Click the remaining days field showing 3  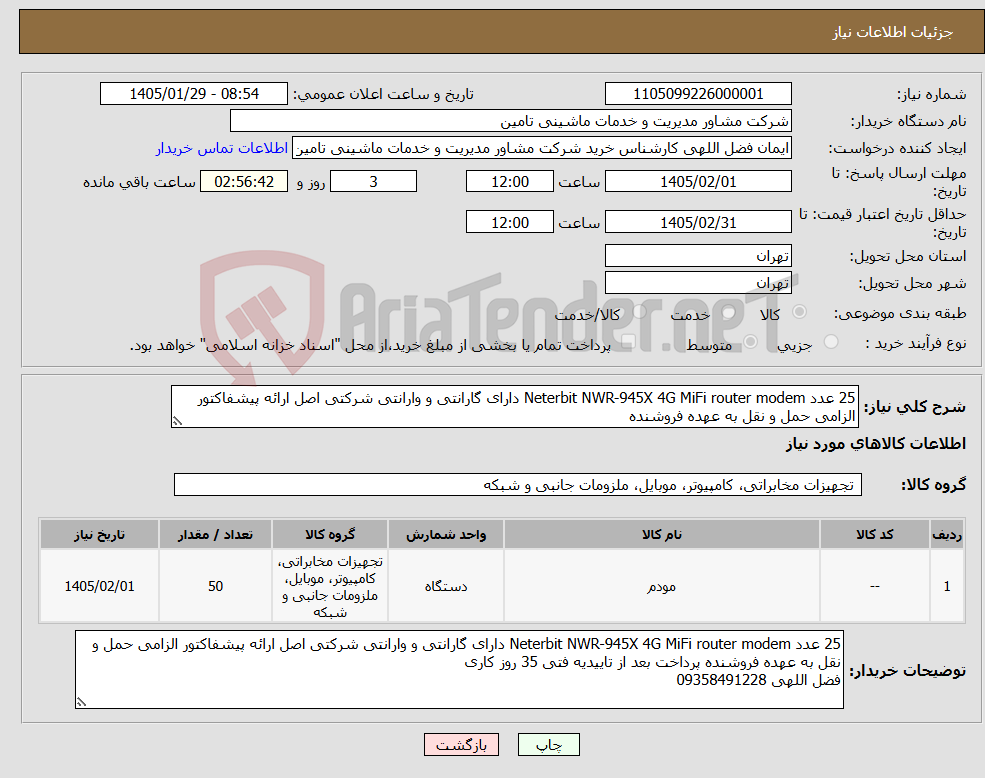373,182
